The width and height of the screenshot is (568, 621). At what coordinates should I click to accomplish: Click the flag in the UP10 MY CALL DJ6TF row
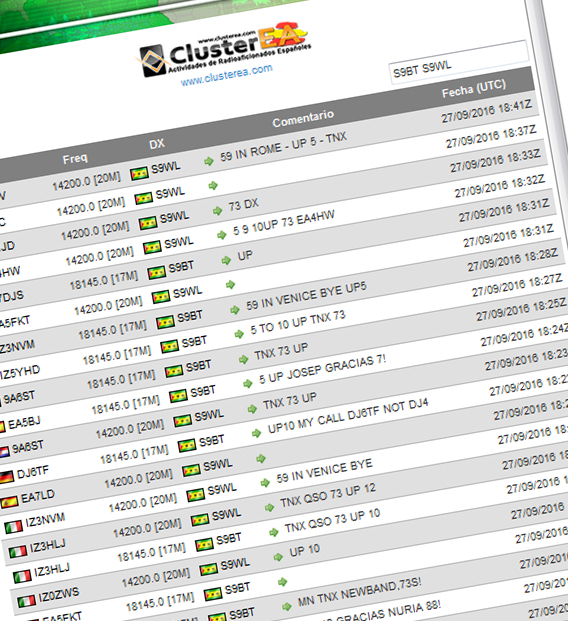[187, 445]
